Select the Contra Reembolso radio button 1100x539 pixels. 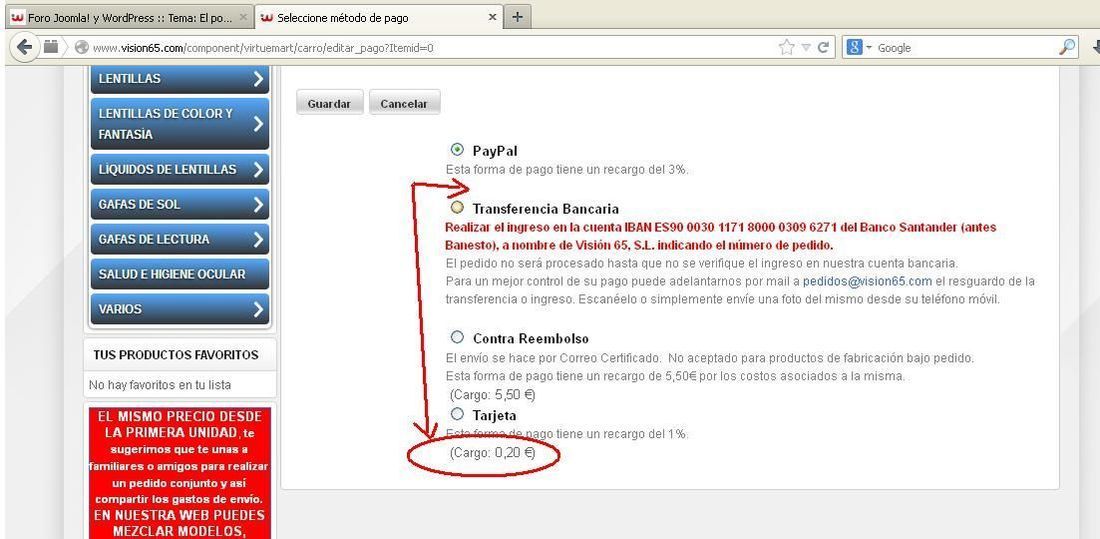(x=457, y=337)
